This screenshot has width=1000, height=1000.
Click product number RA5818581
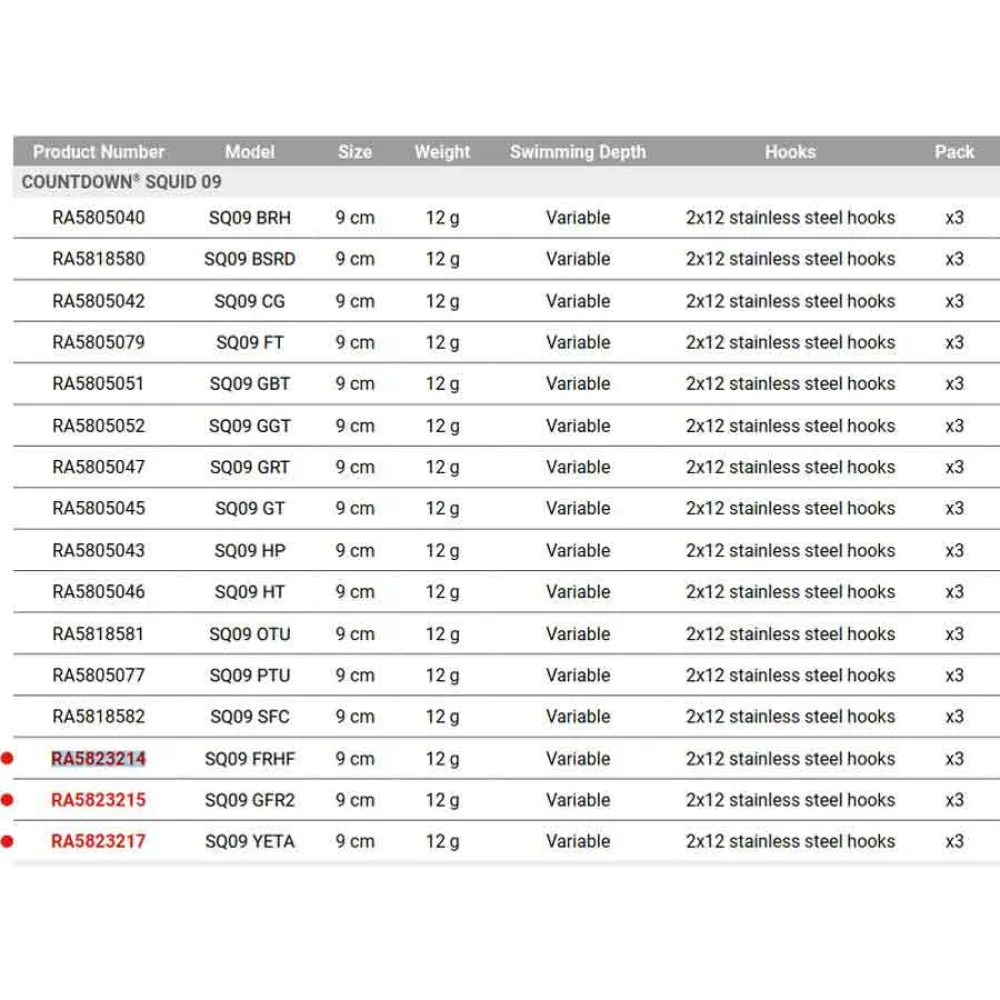pos(98,634)
